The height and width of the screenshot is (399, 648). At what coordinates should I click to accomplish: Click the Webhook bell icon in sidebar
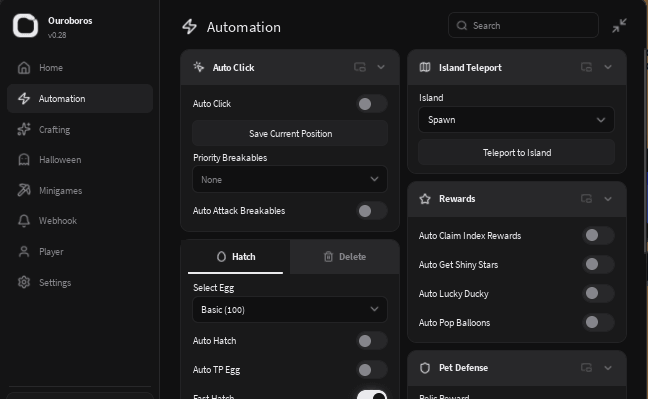point(24,221)
